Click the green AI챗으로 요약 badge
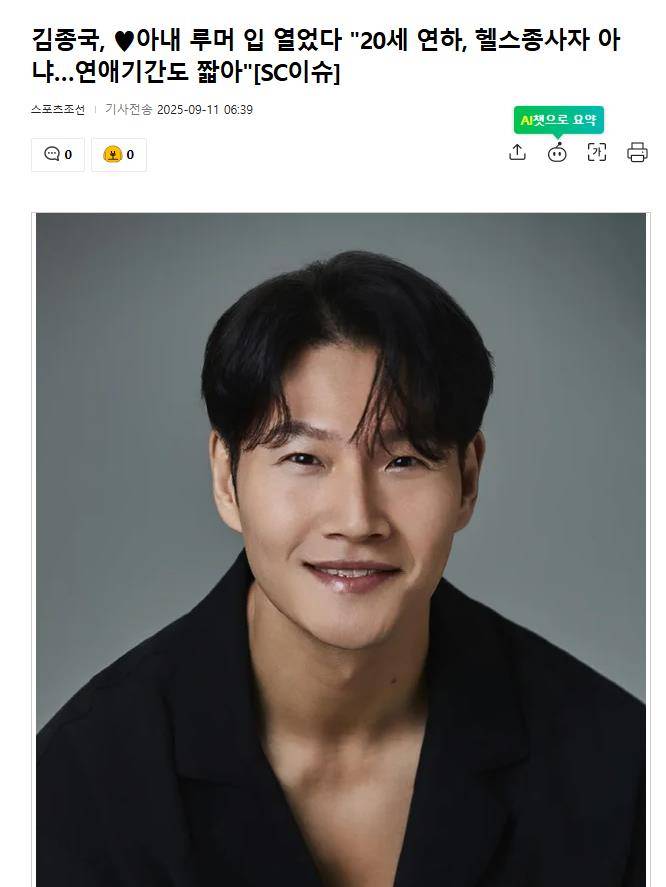This screenshot has width=666, height=887. pos(558,120)
